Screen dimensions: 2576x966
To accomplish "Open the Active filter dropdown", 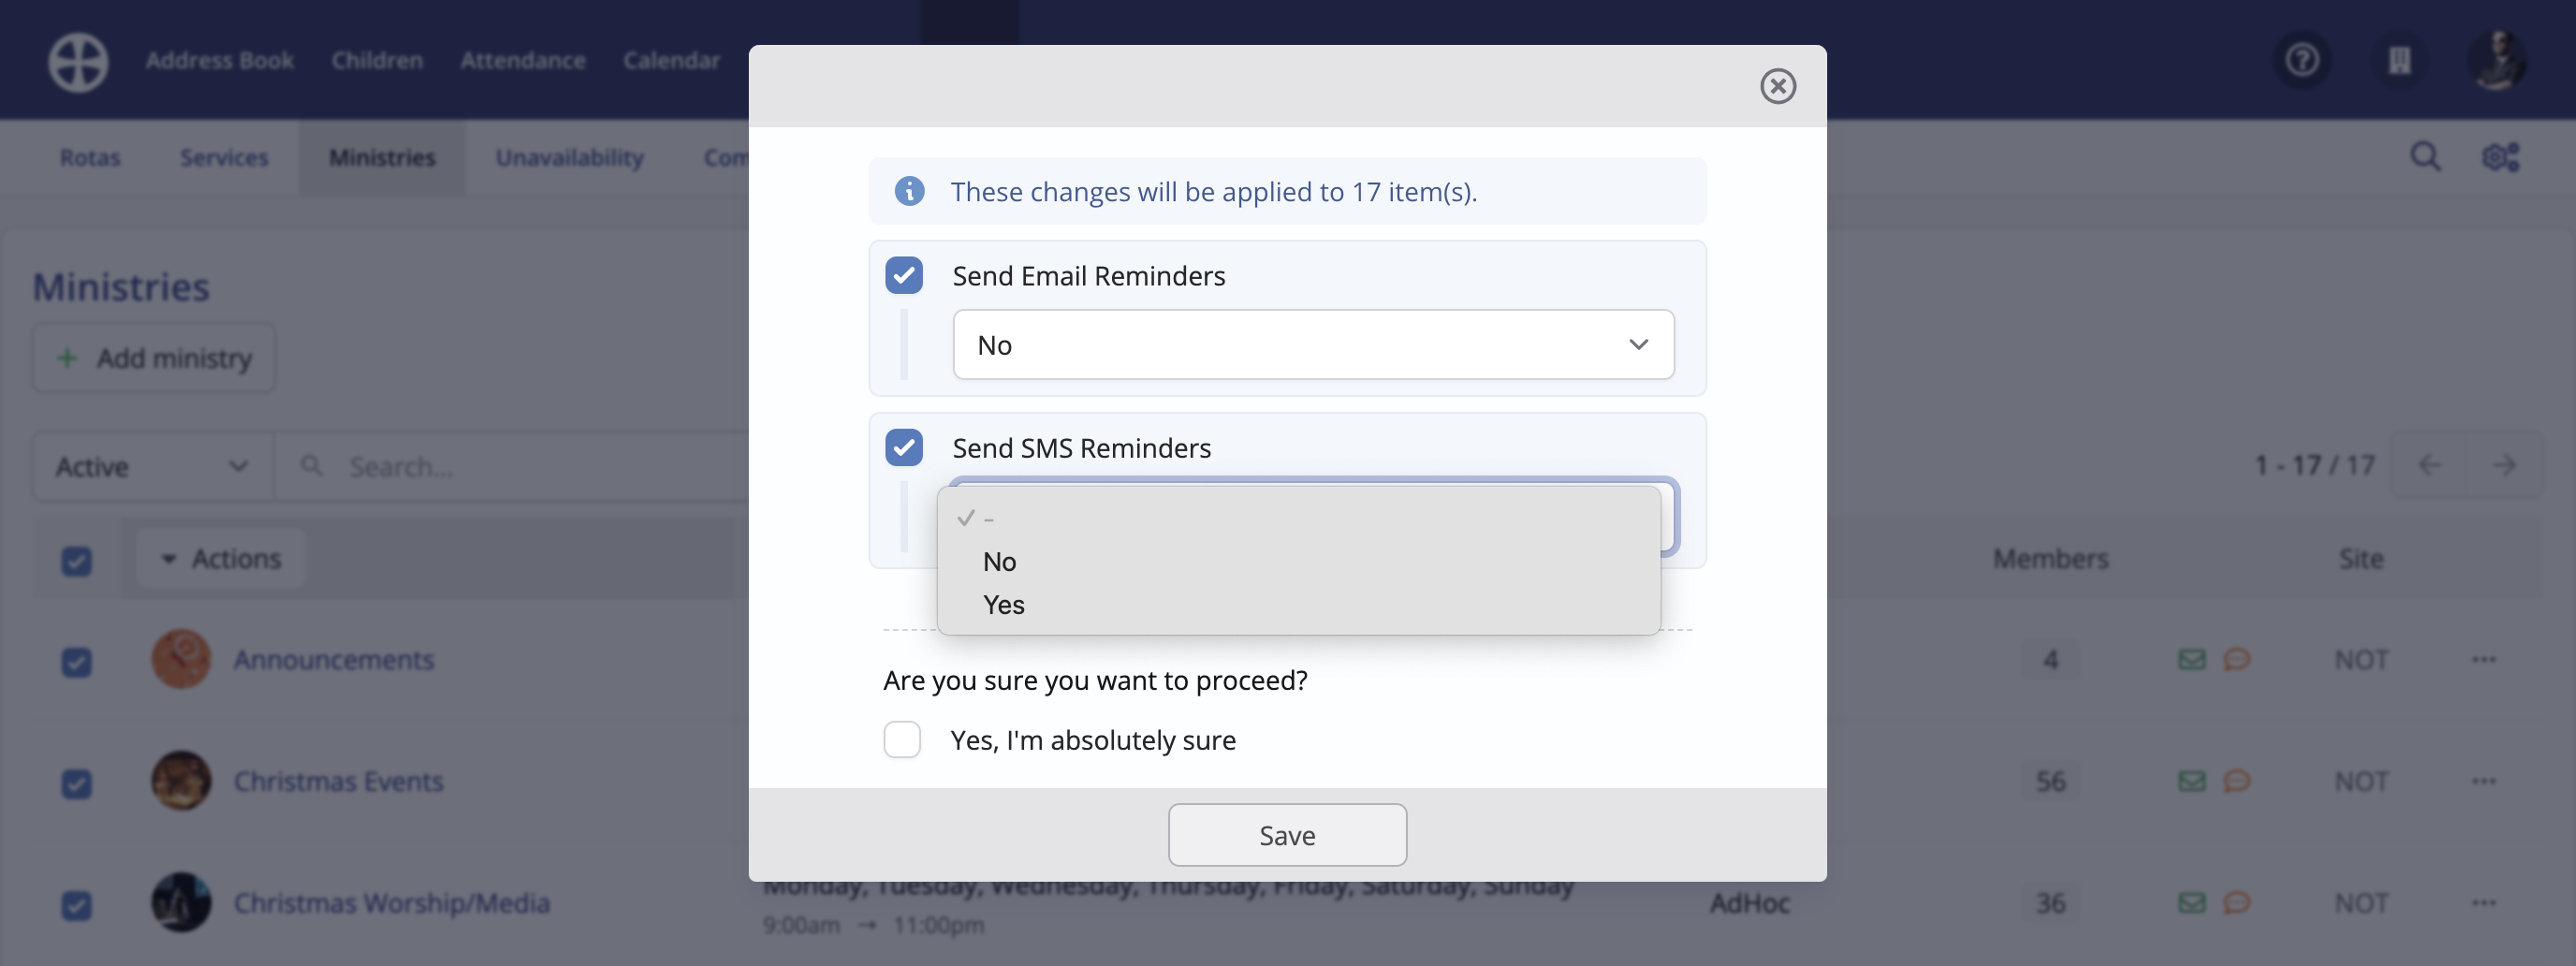I will pyautogui.click(x=148, y=465).
